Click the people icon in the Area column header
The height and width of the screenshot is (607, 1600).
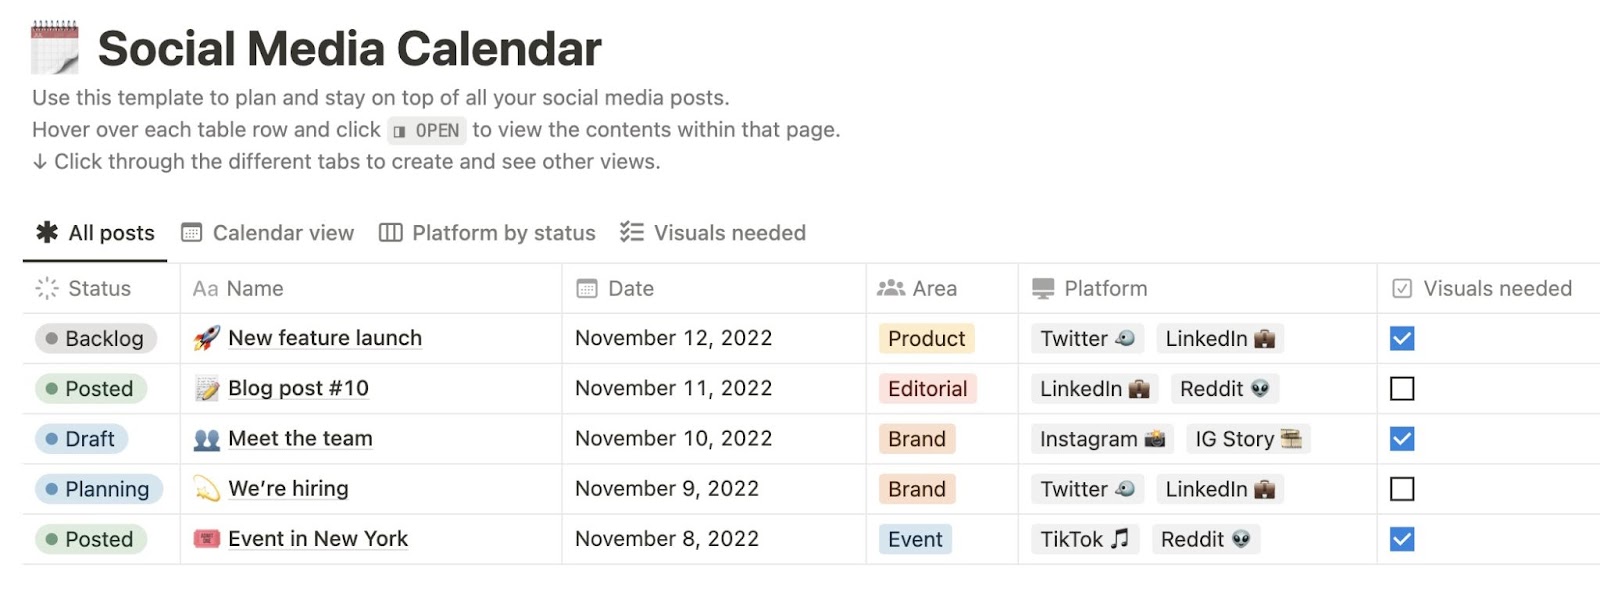point(891,288)
